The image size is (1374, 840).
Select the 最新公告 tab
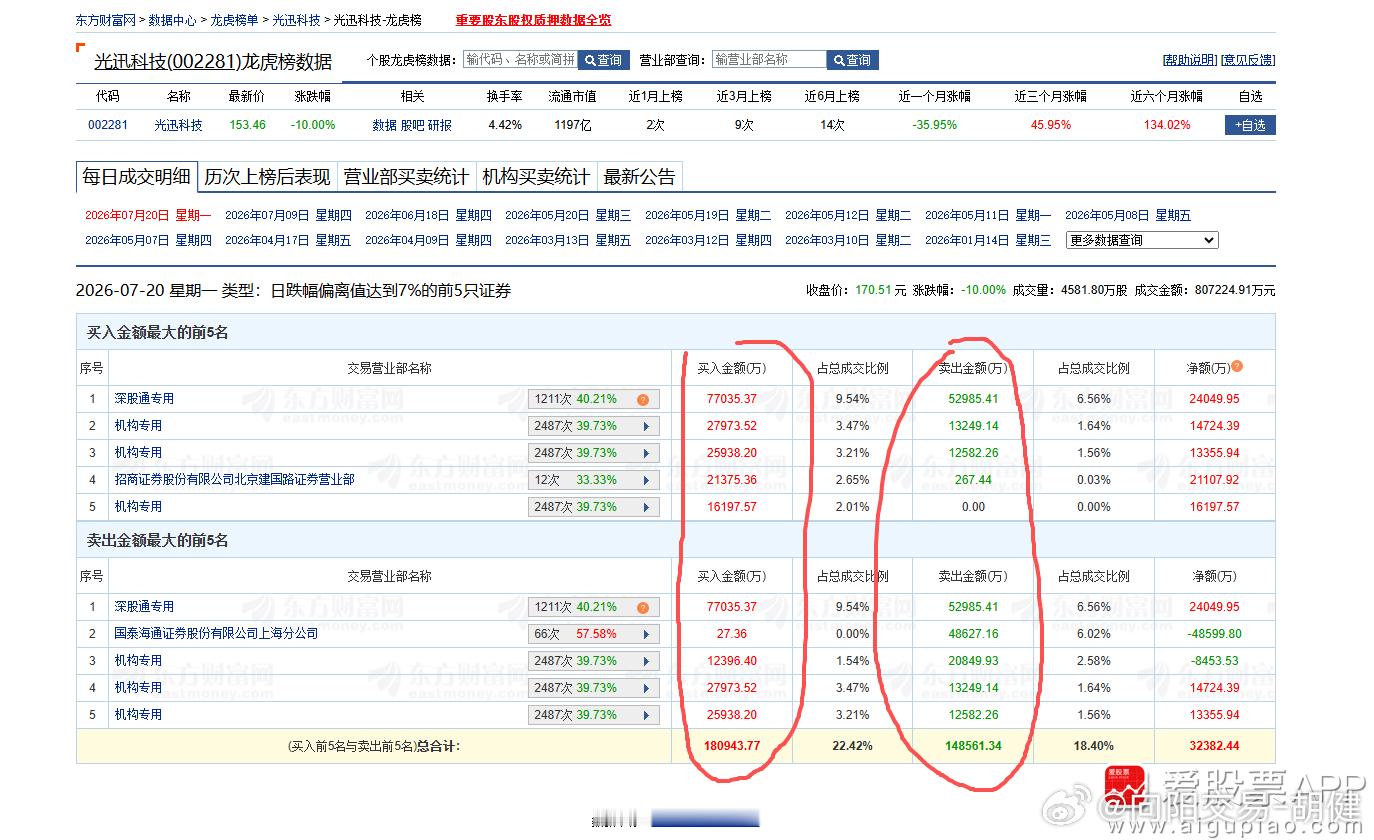point(640,177)
